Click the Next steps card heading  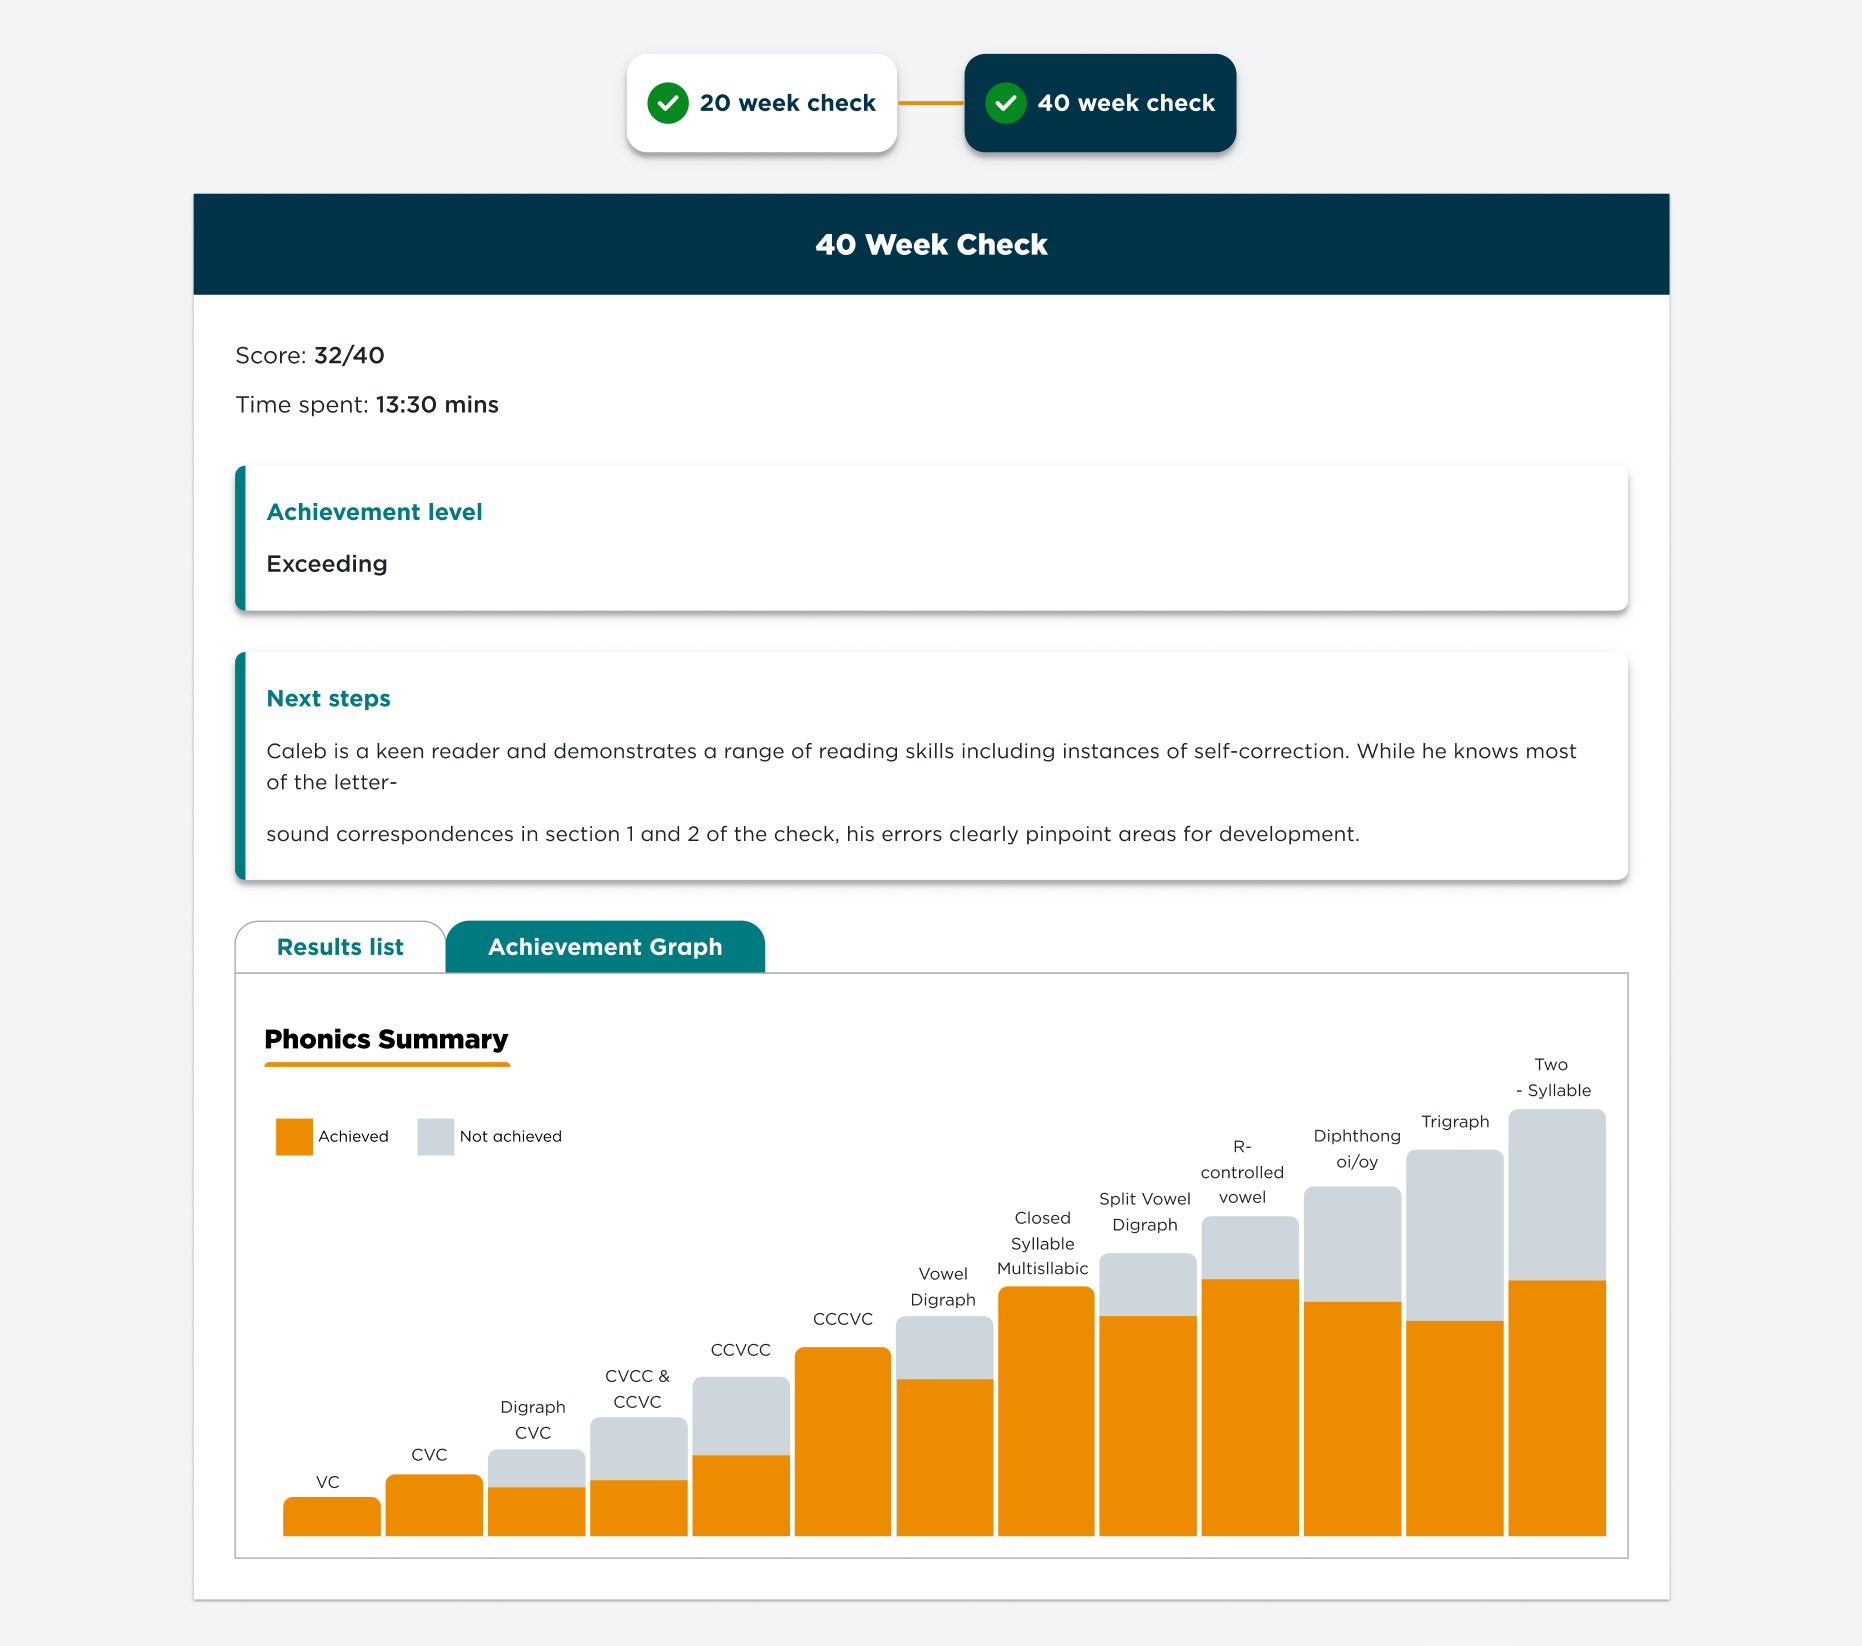(328, 699)
